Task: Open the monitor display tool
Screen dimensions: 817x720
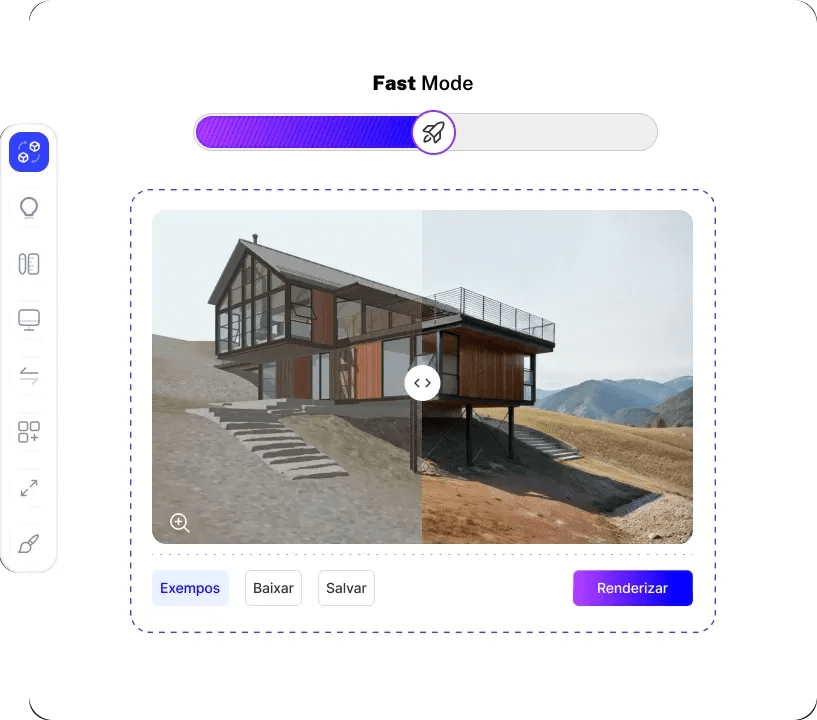Action: tap(29, 320)
